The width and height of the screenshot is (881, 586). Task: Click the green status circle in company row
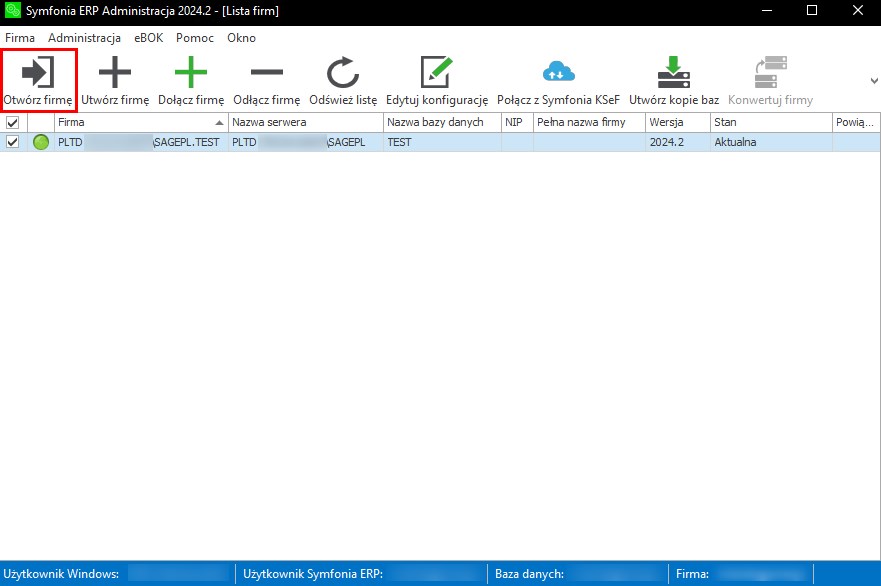(x=41, y=142)
